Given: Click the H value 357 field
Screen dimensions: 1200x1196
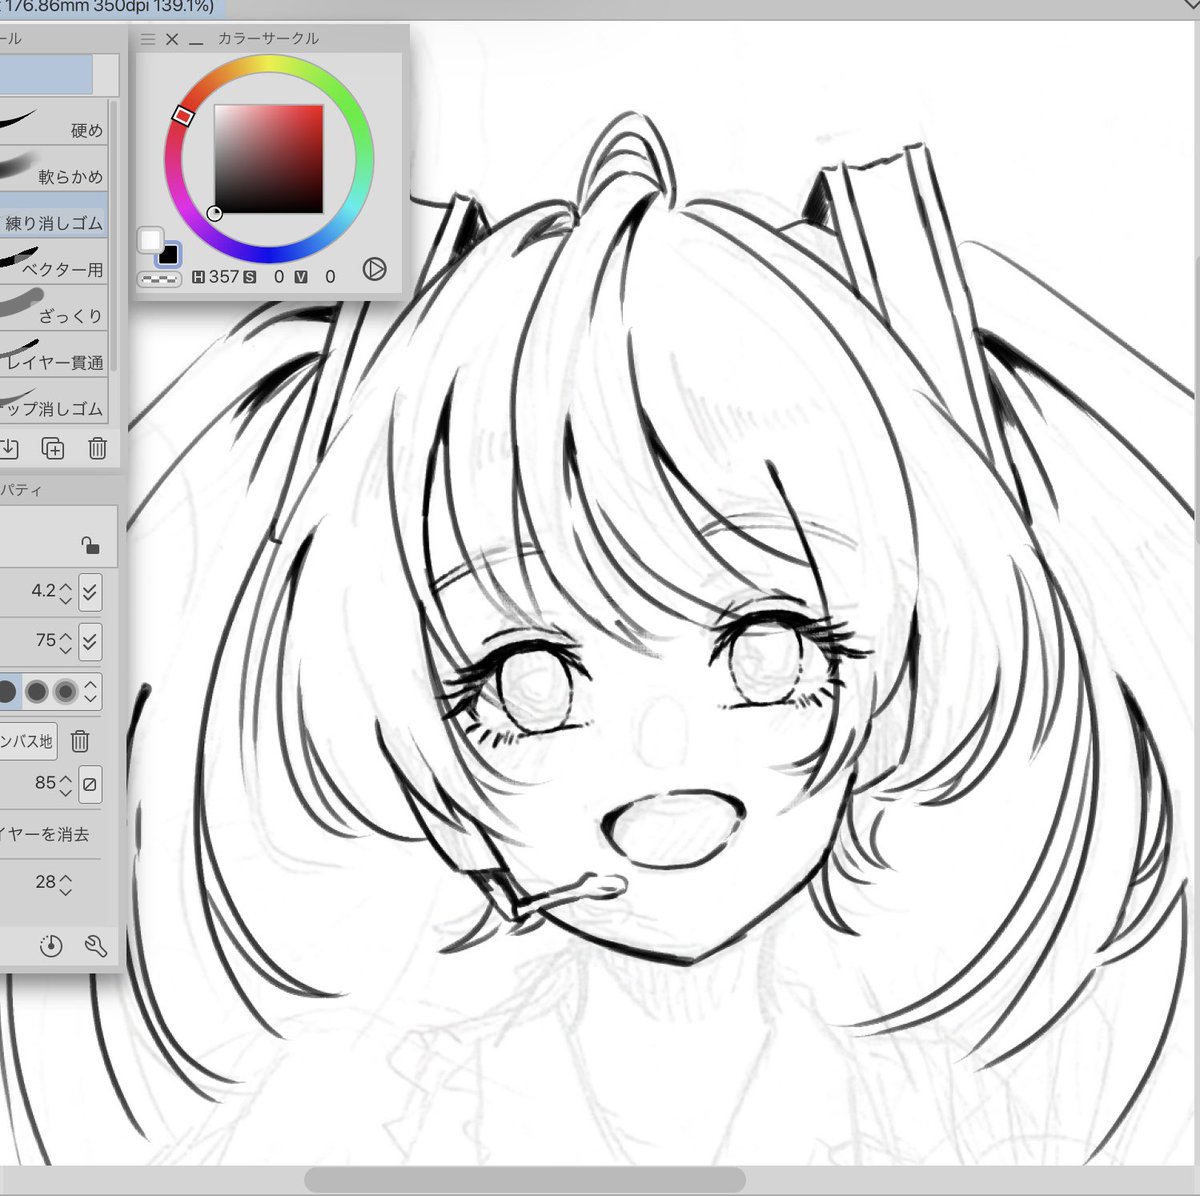Looking at the screenshot, I should point(224,276).
